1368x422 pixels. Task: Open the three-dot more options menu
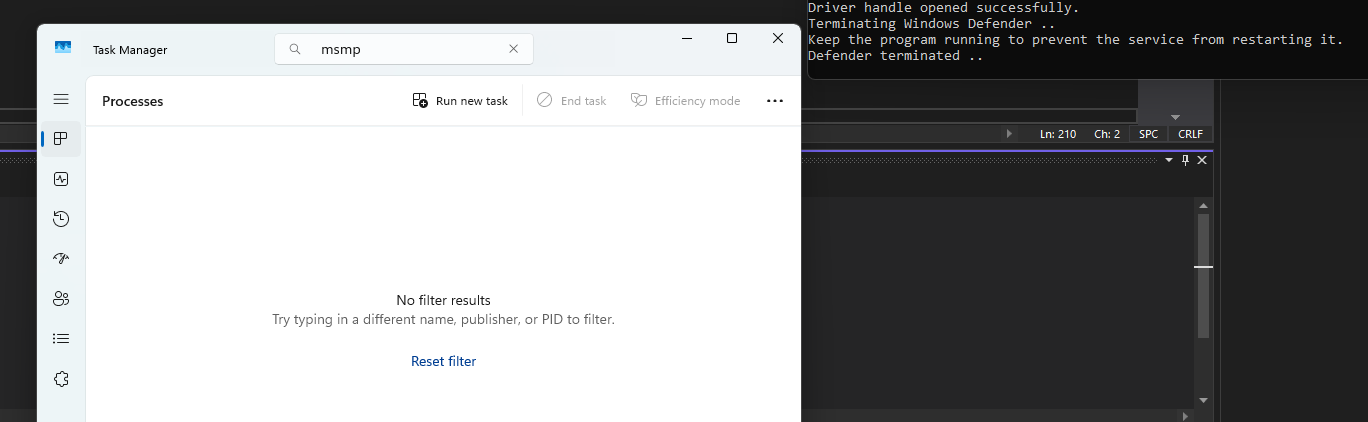point(774,101)
